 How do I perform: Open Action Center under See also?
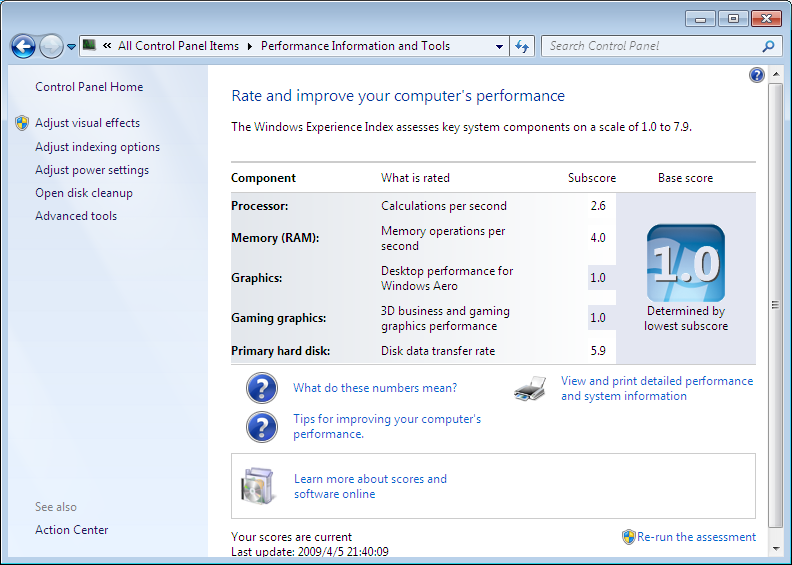72,530
